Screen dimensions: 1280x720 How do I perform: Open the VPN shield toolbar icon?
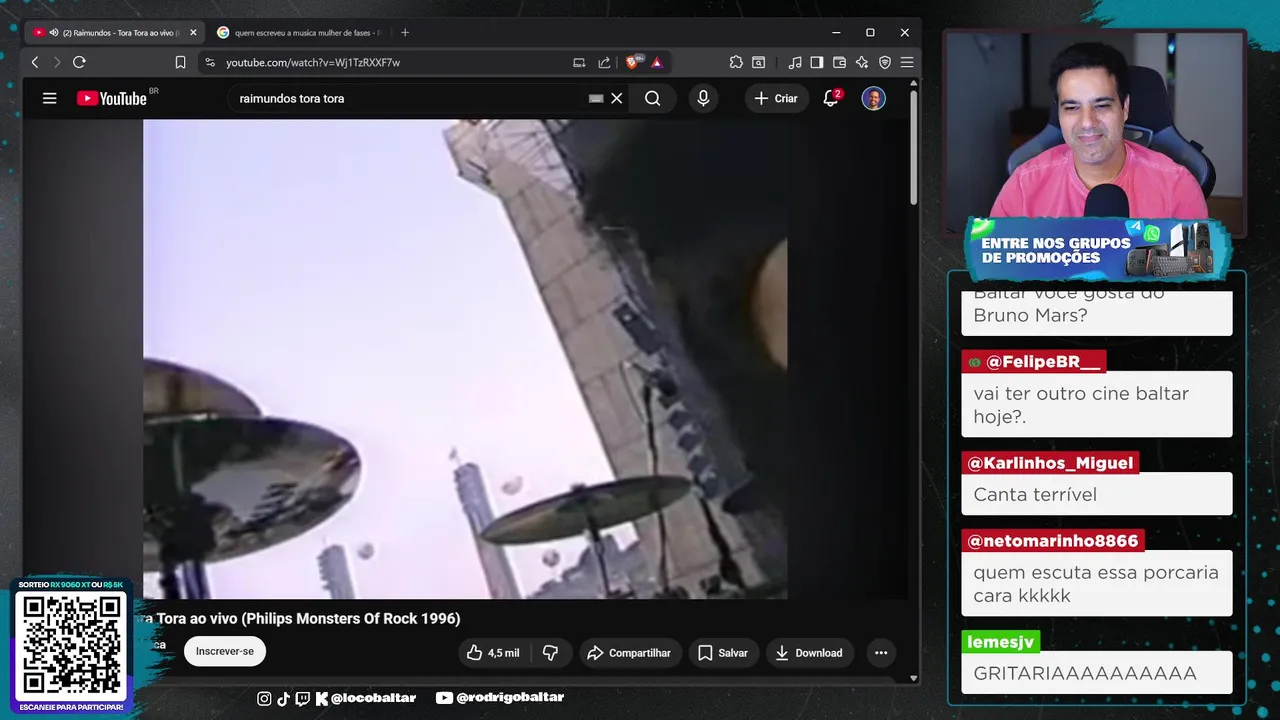coord(885,62)
